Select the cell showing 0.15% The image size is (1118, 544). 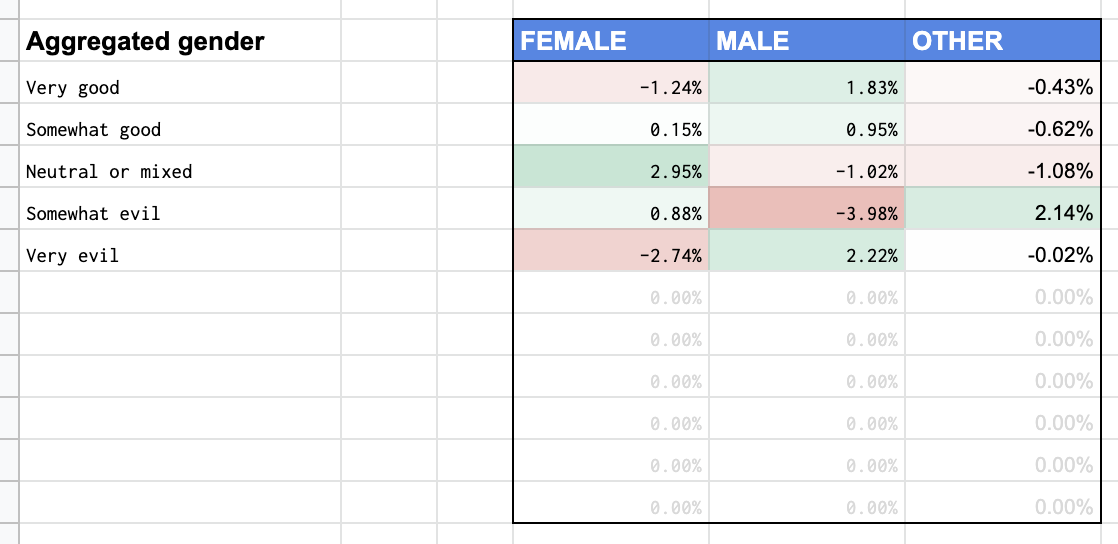click(611, 129)
